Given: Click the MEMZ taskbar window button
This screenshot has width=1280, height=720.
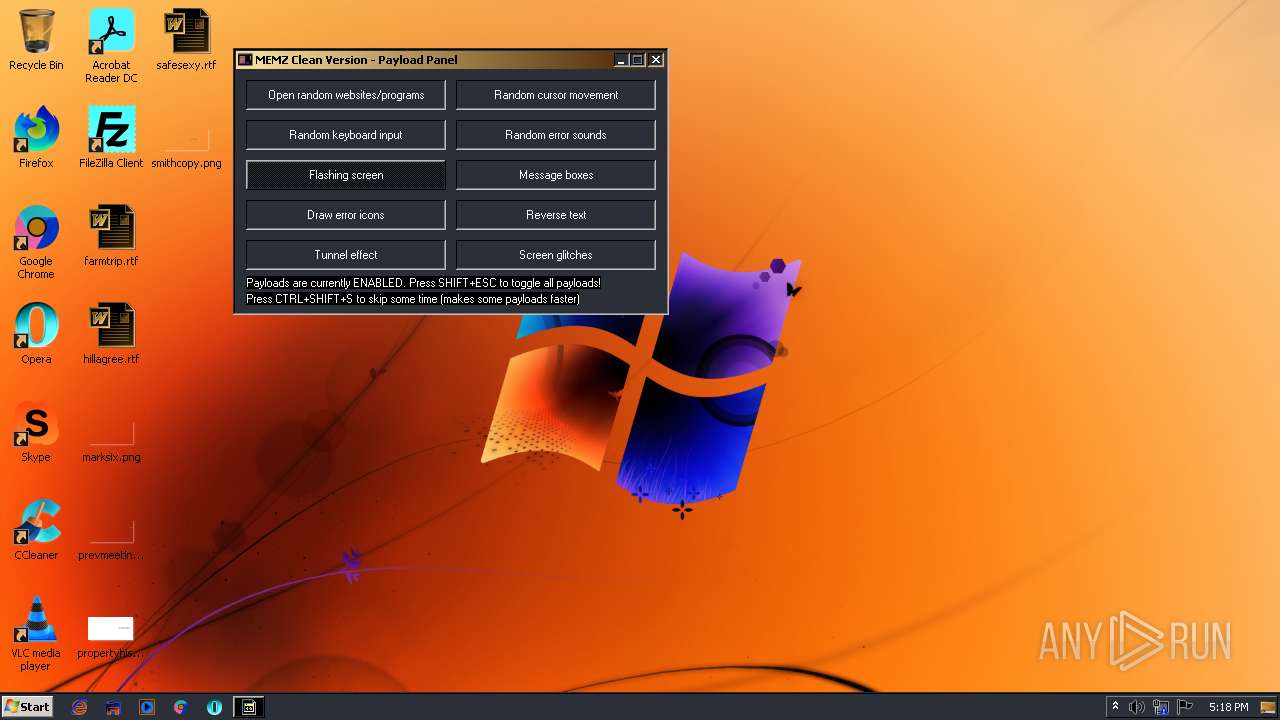Looking at the screenshot, I should pyautogui.click(x=249, y=707).
